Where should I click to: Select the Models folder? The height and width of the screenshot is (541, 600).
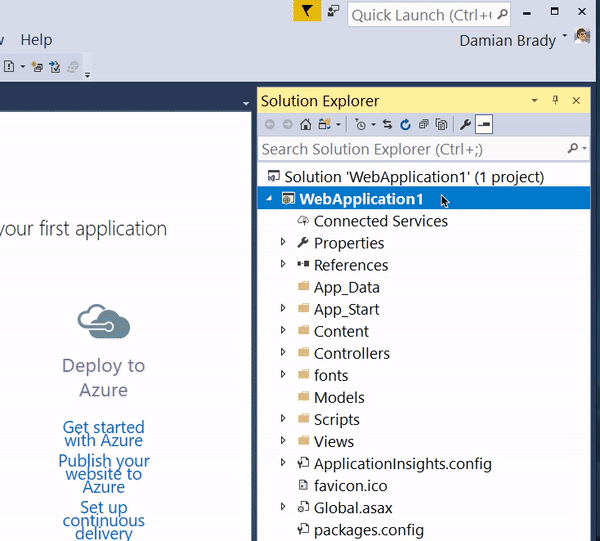click(339, 398)
